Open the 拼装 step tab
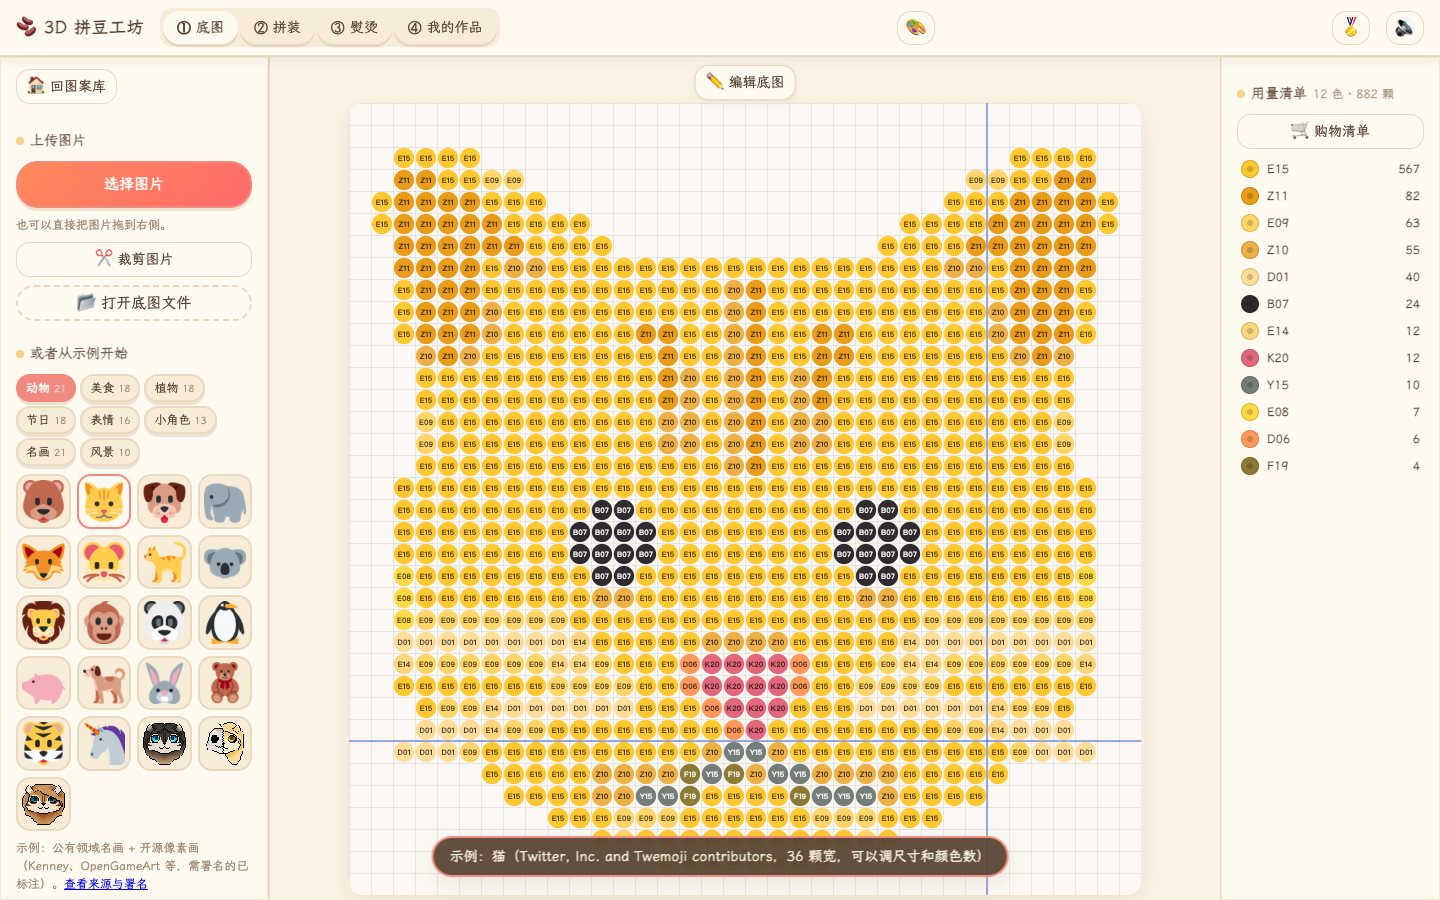1440x900 pixels. [x=277, y=28]
